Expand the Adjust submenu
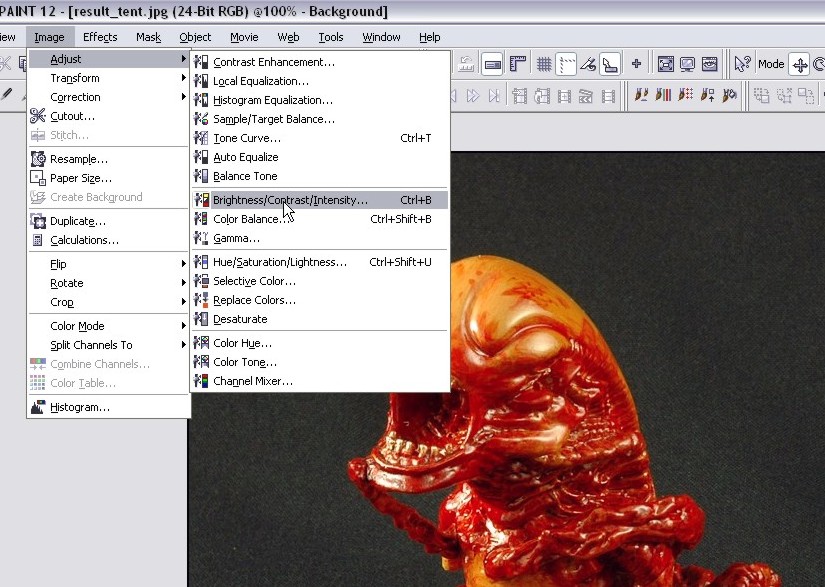The height and width of the screenshot is (587, 825). coord(108,59)
